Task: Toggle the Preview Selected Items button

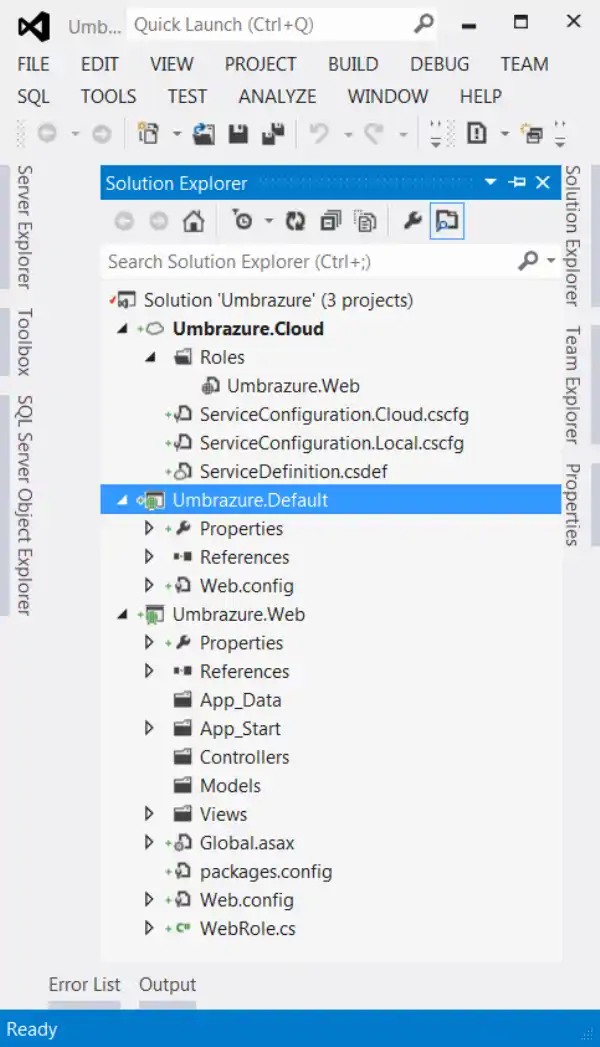Action: coord(447,220)
